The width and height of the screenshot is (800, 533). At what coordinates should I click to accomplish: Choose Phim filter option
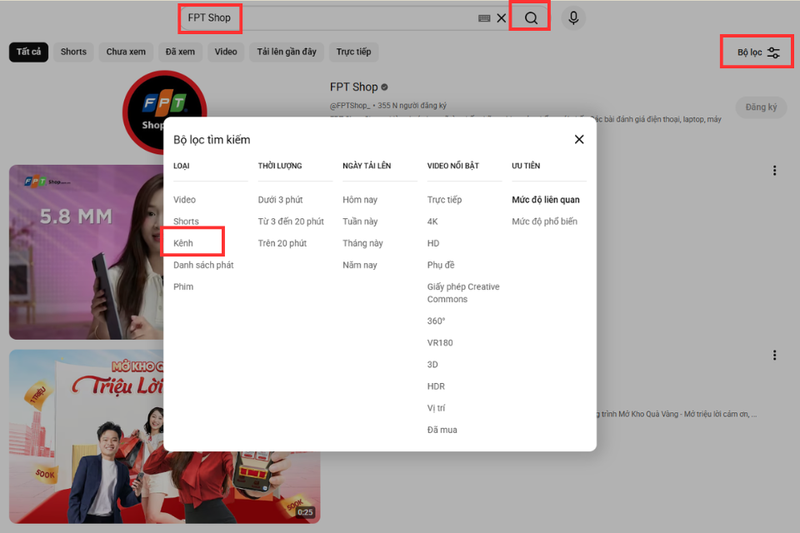click(x=183, y=287)
